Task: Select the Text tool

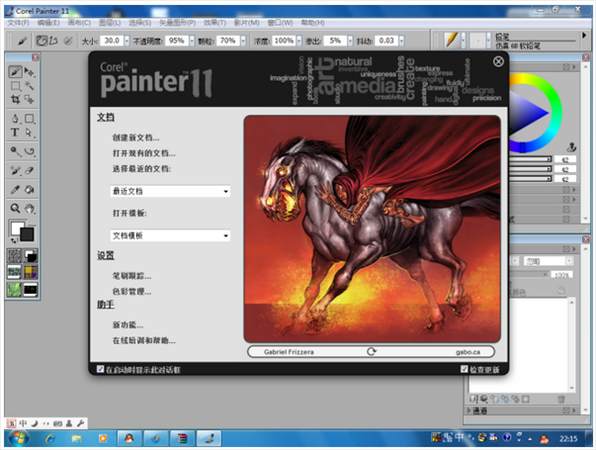Action: [x=15, y=133]
